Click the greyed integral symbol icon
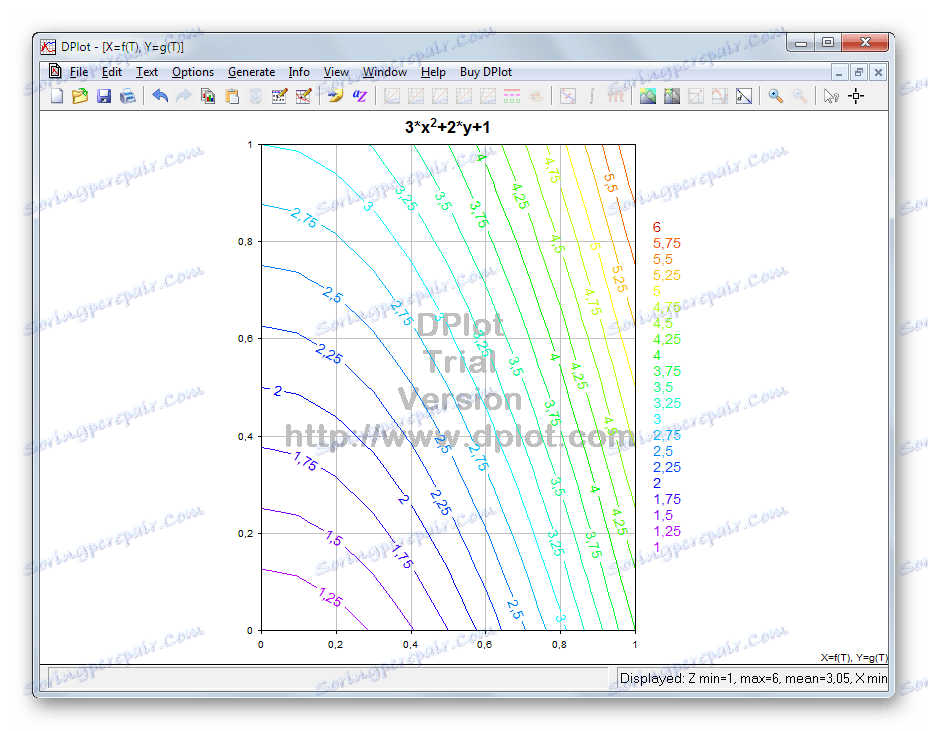The image size is (928, 731). 591,96
